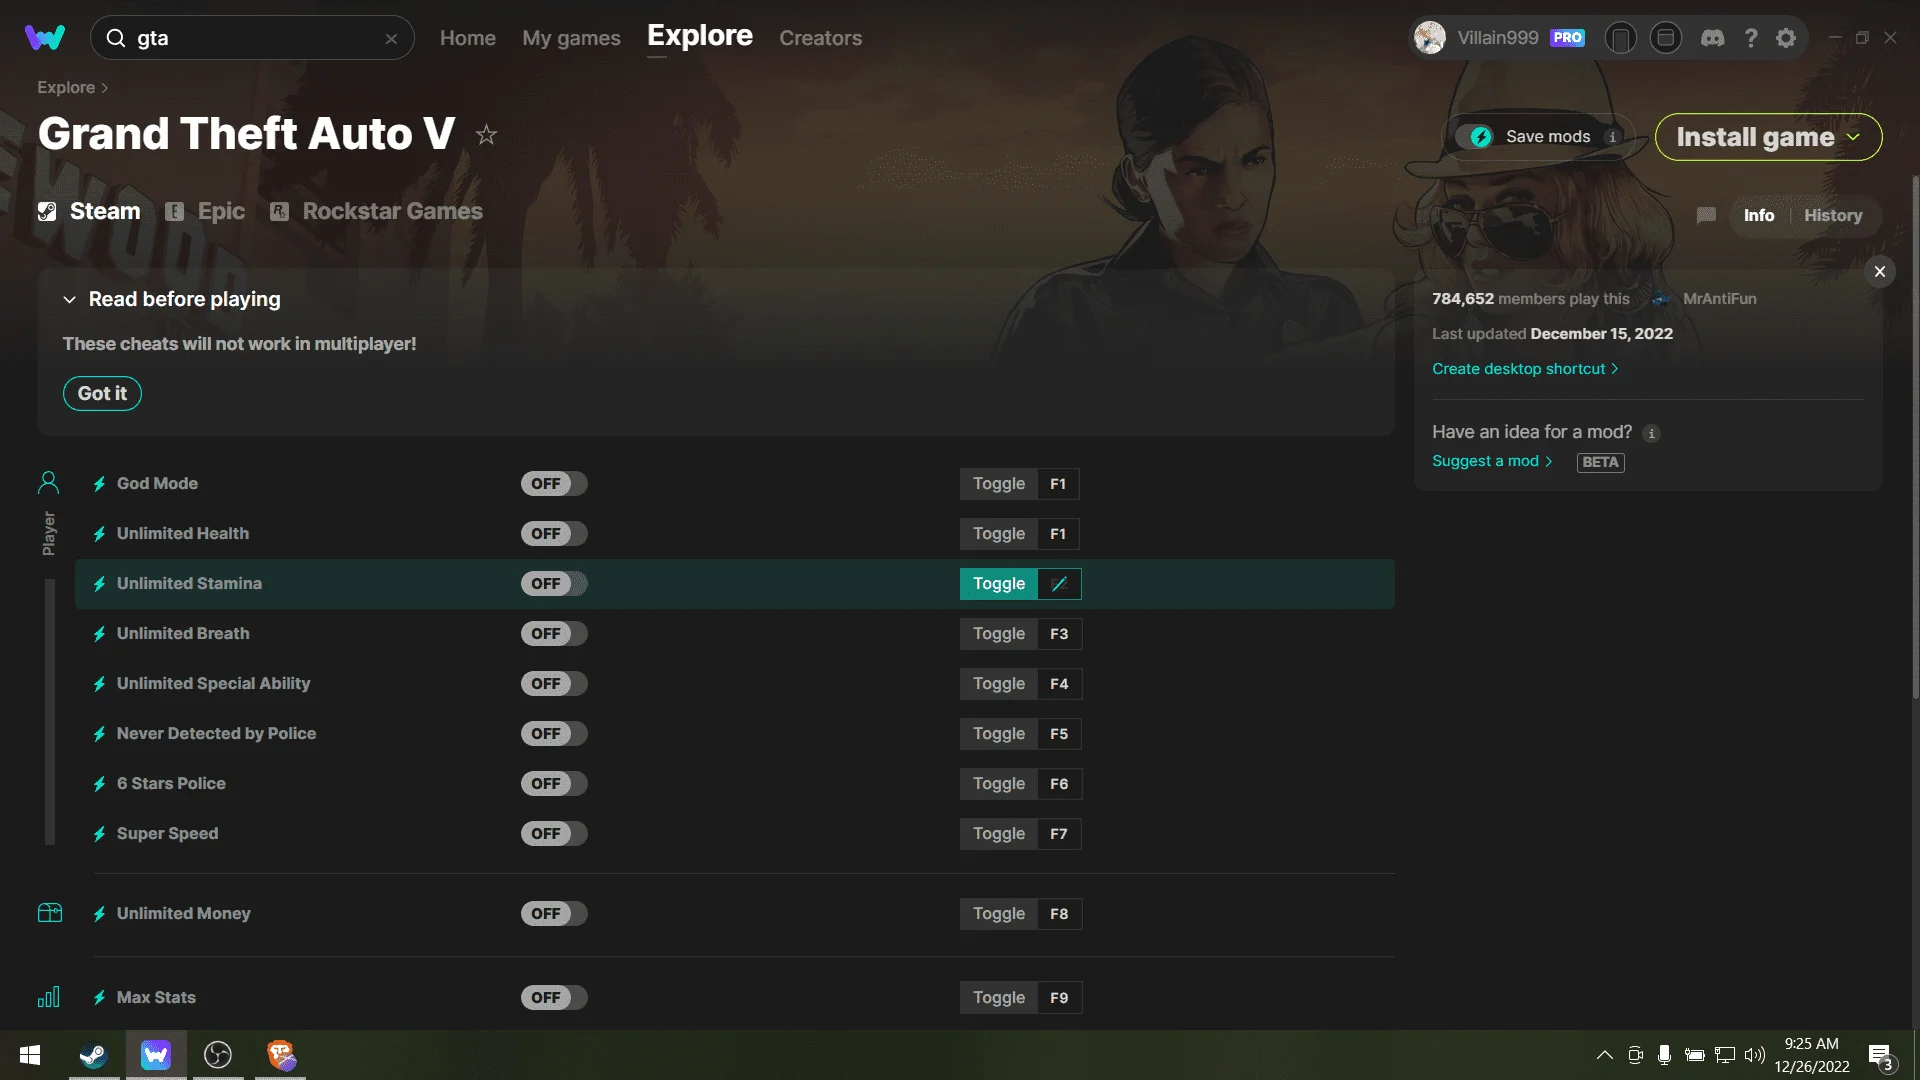Open Creators tab
Viewport: 1920px width, 1080px height.
[x=820, y=38]
